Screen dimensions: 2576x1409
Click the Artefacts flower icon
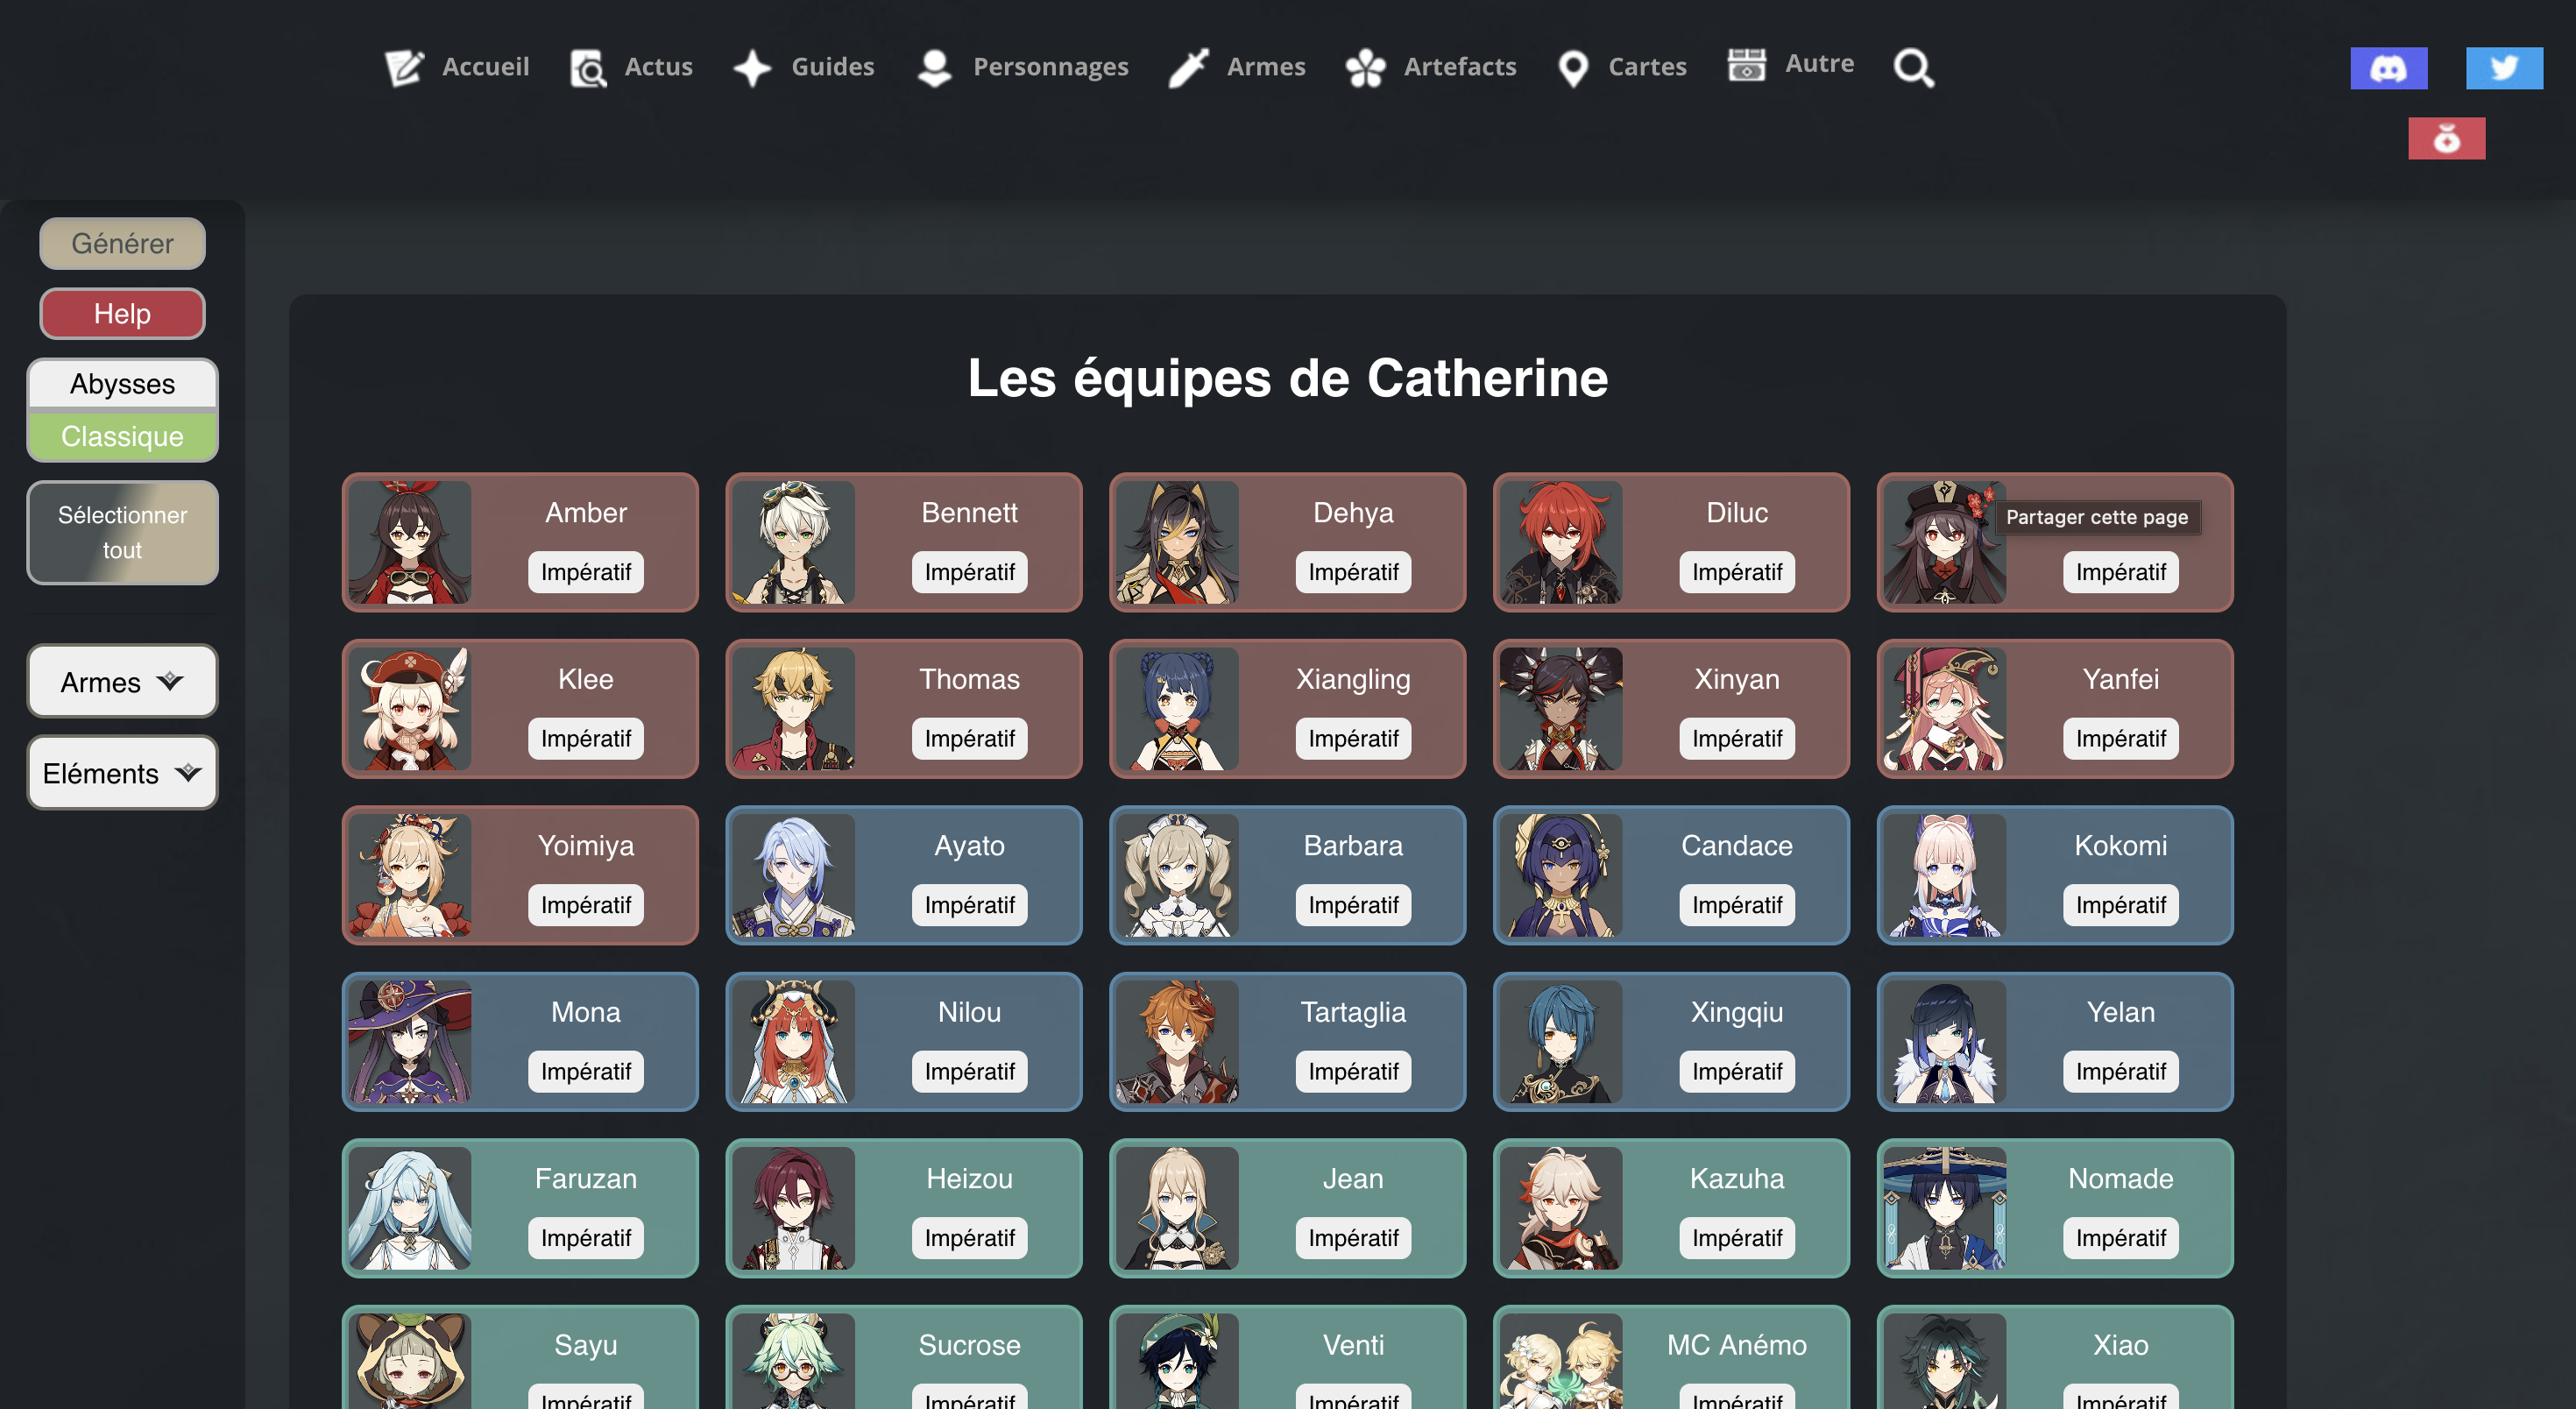click(x=1365, y=67)
